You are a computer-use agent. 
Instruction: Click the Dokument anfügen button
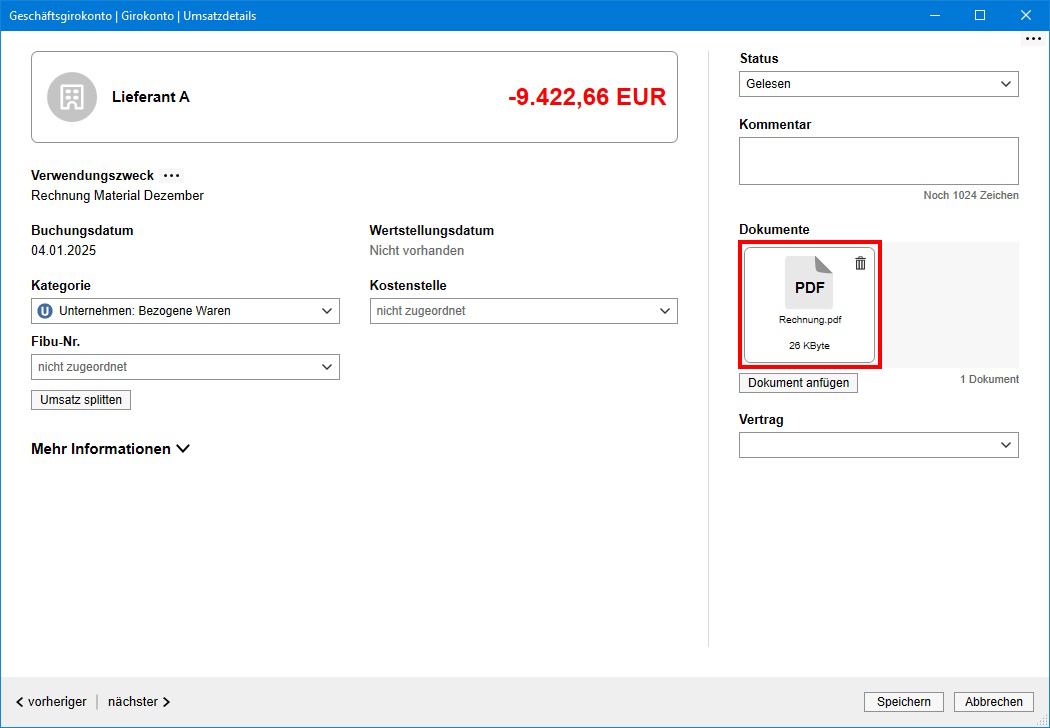[798, 383]
